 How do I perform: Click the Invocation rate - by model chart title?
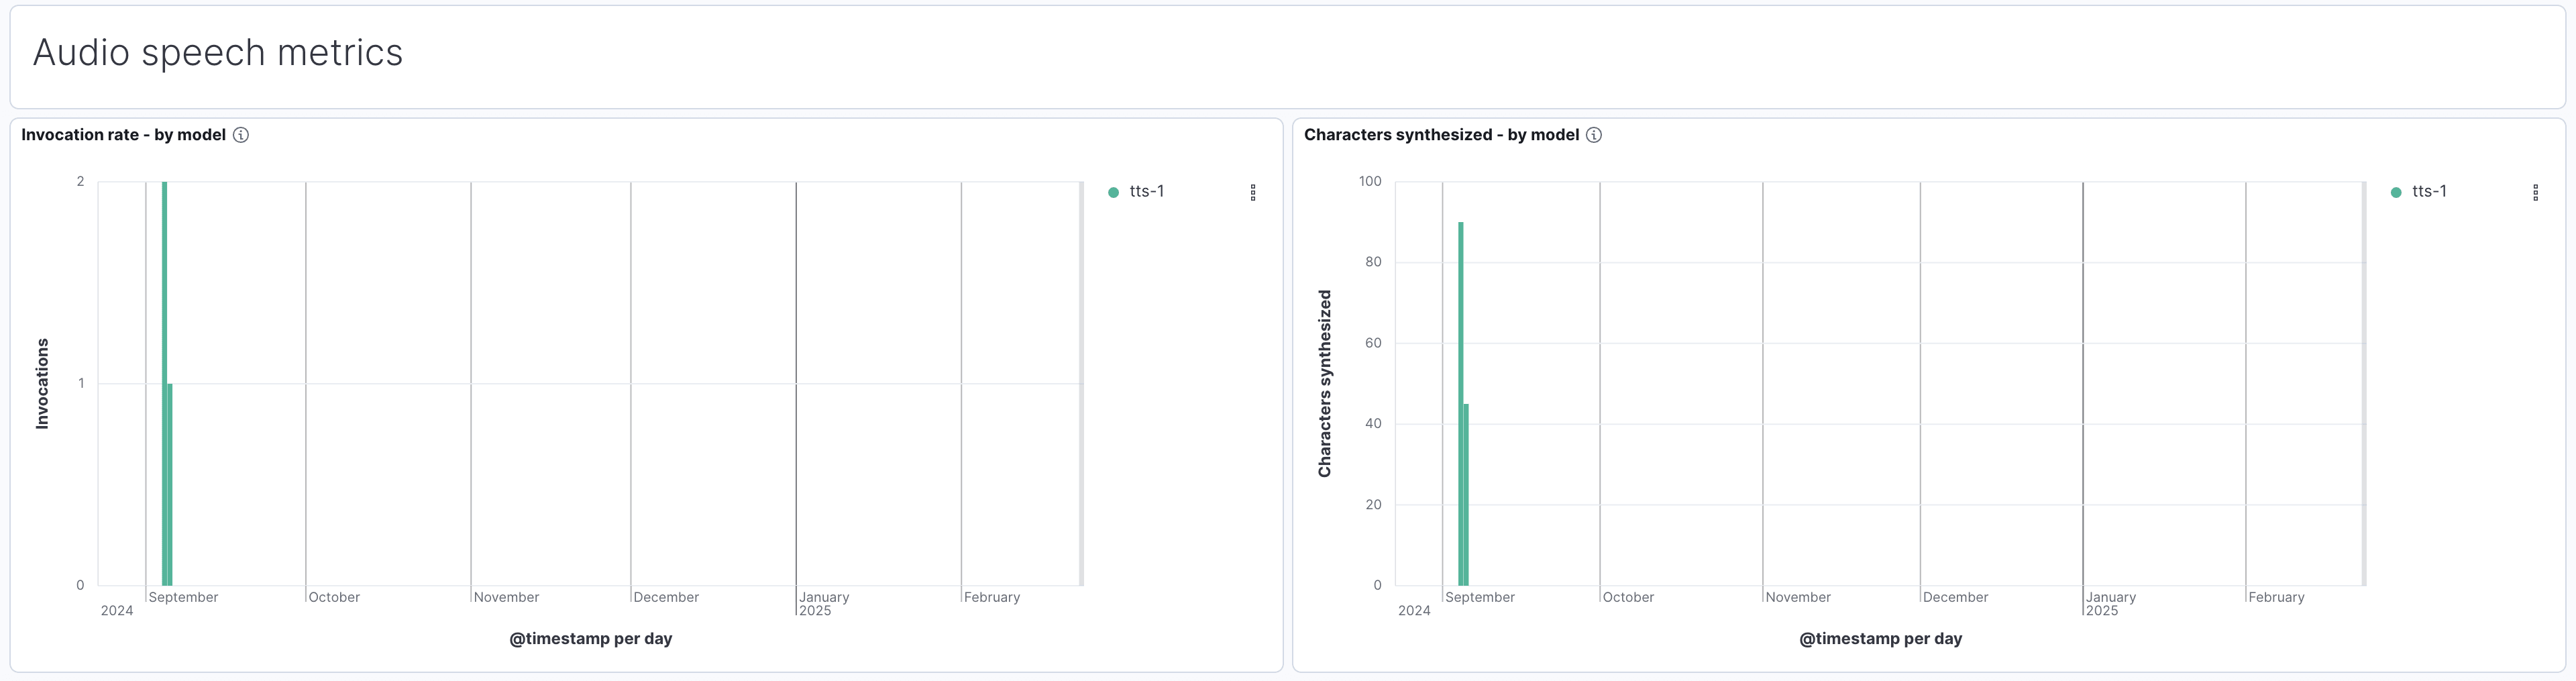point(125,134)
